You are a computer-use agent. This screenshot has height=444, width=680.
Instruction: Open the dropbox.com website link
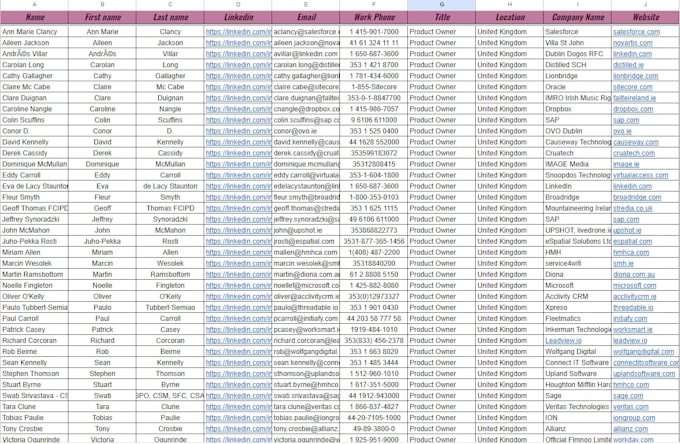tap(633, 109)
